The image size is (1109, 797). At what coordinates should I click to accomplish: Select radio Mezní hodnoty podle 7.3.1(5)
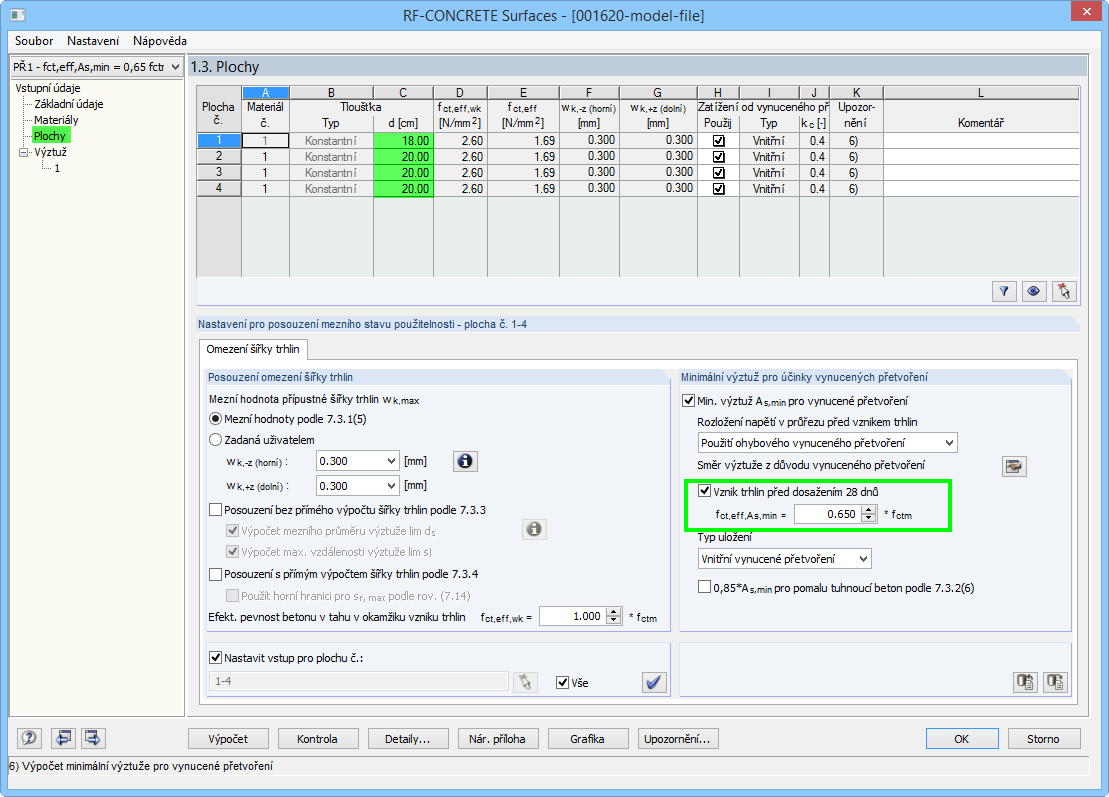pos(216,419)
